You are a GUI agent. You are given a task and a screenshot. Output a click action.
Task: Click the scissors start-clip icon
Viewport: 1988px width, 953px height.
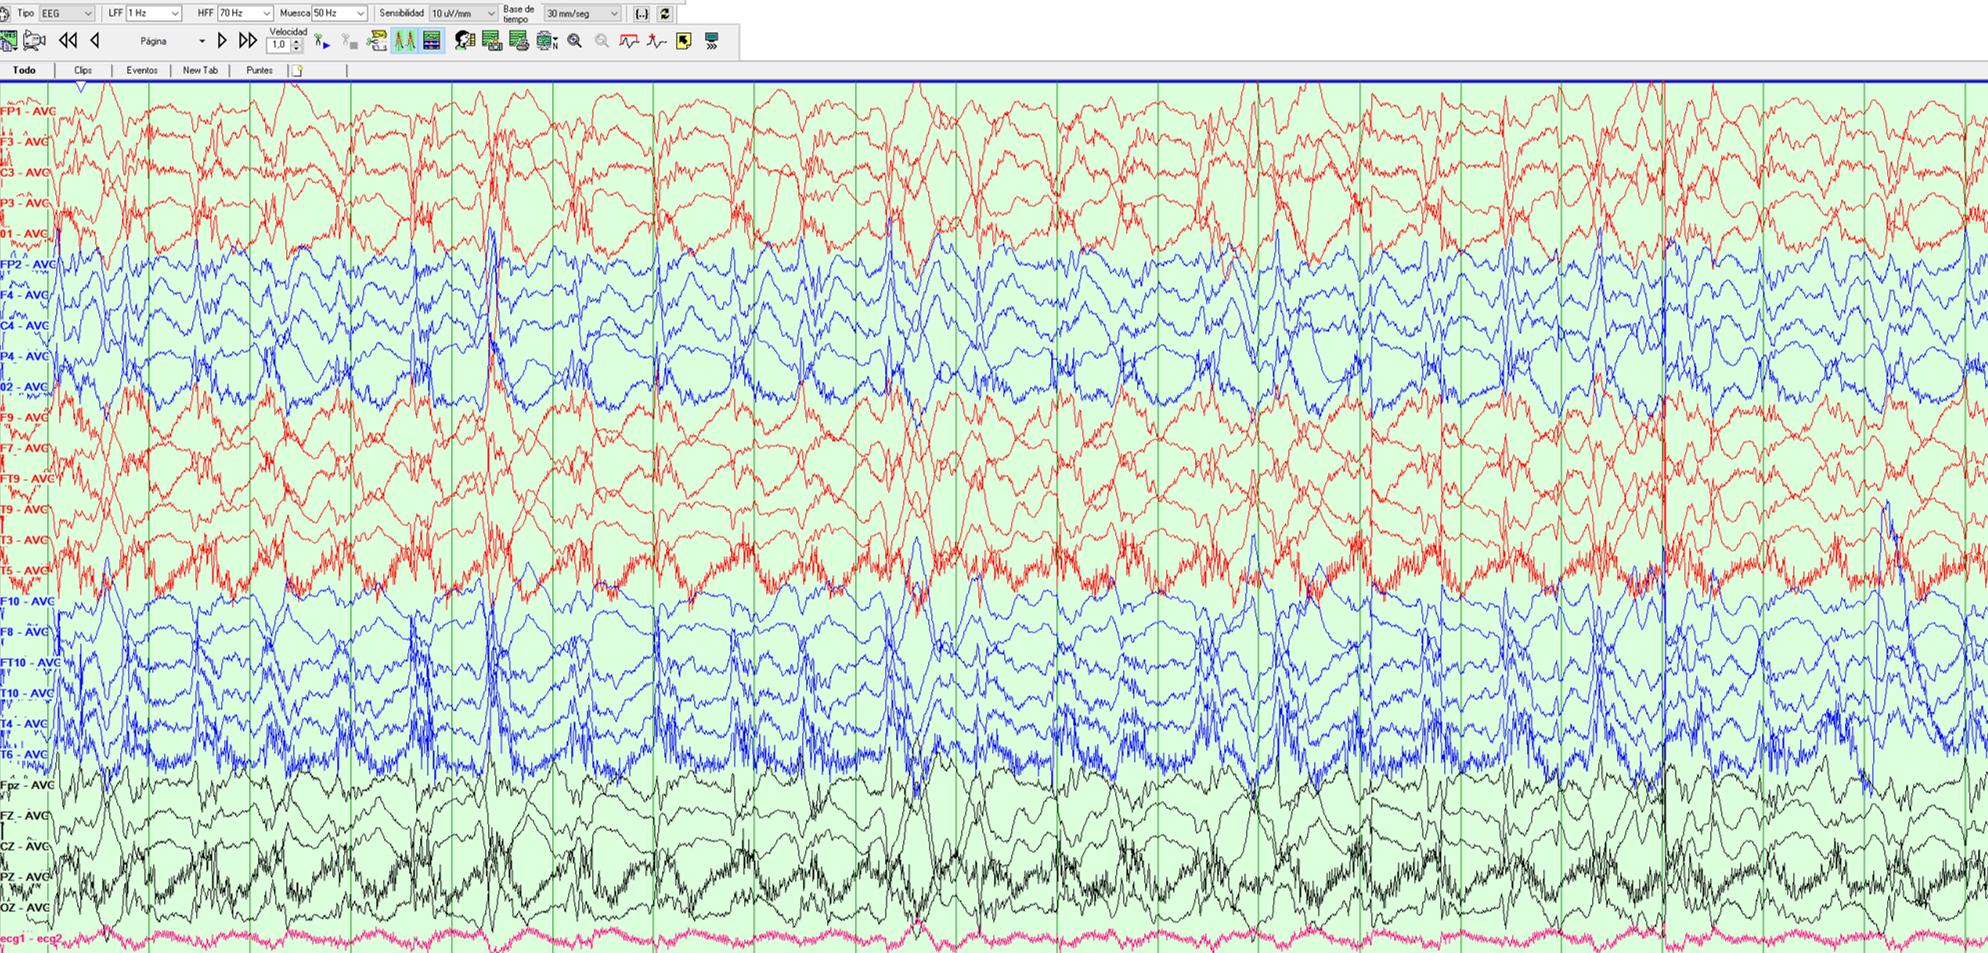pyautogui.click(x=321, y=41)
